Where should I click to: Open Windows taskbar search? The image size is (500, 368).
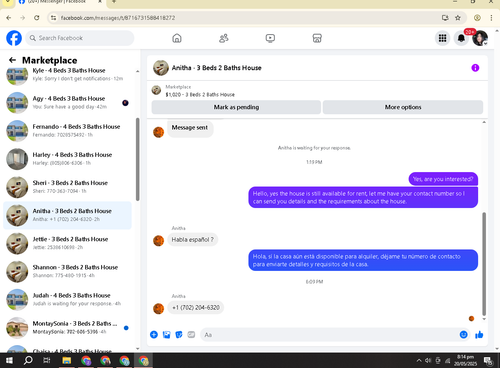coord(28,360)
